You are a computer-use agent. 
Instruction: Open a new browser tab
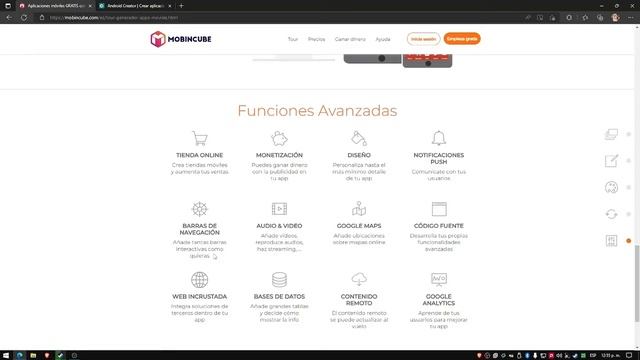coord(181,6)
